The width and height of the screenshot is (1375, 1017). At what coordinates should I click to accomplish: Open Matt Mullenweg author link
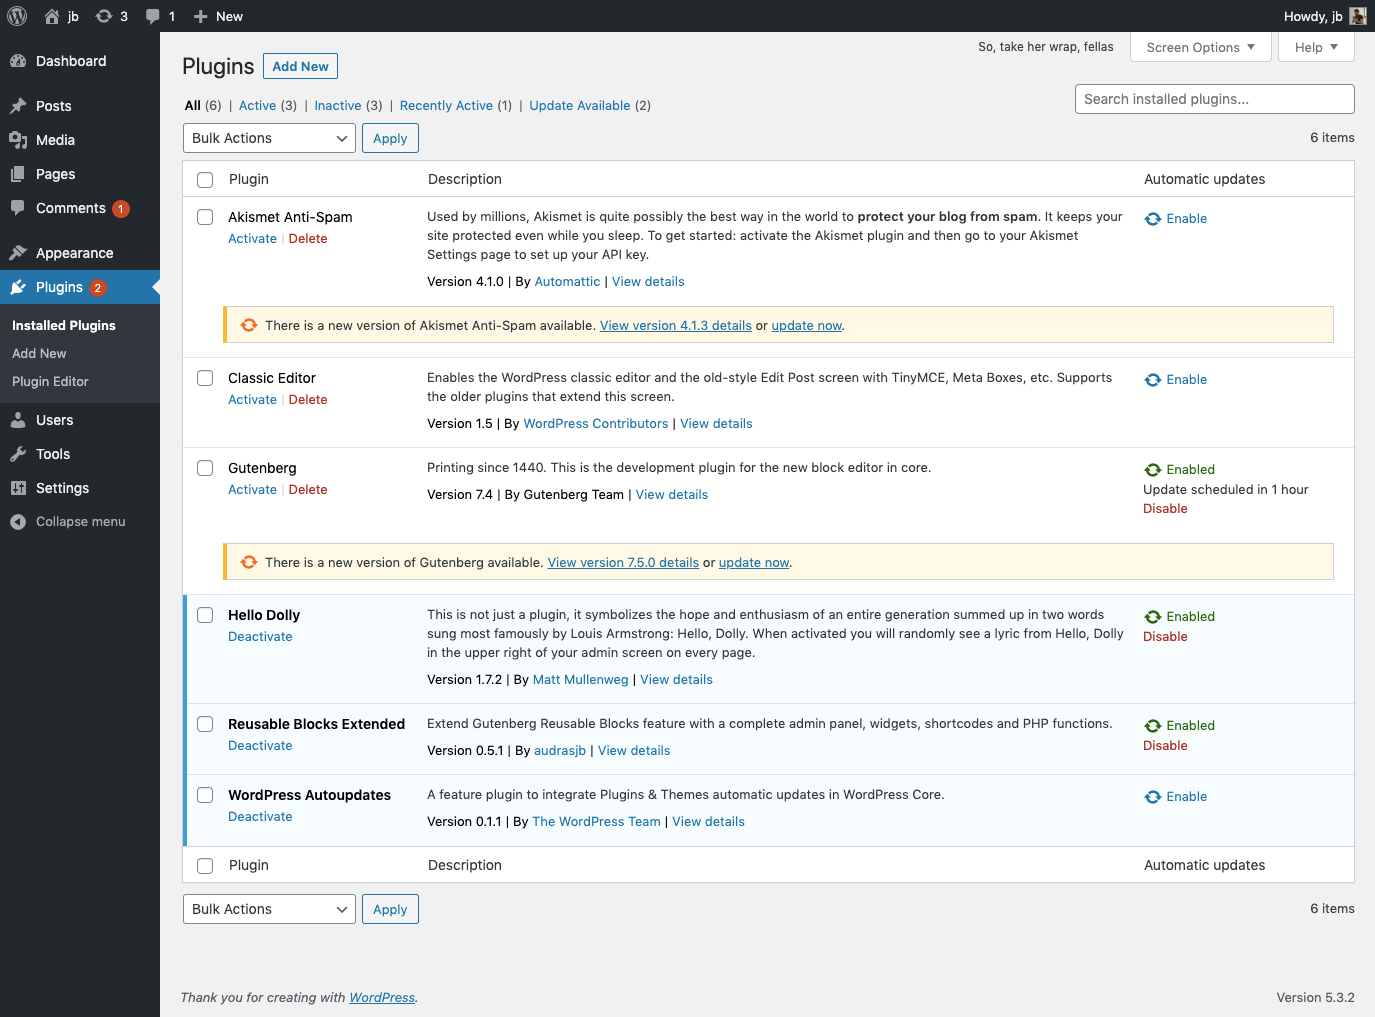tap(581, 679)
